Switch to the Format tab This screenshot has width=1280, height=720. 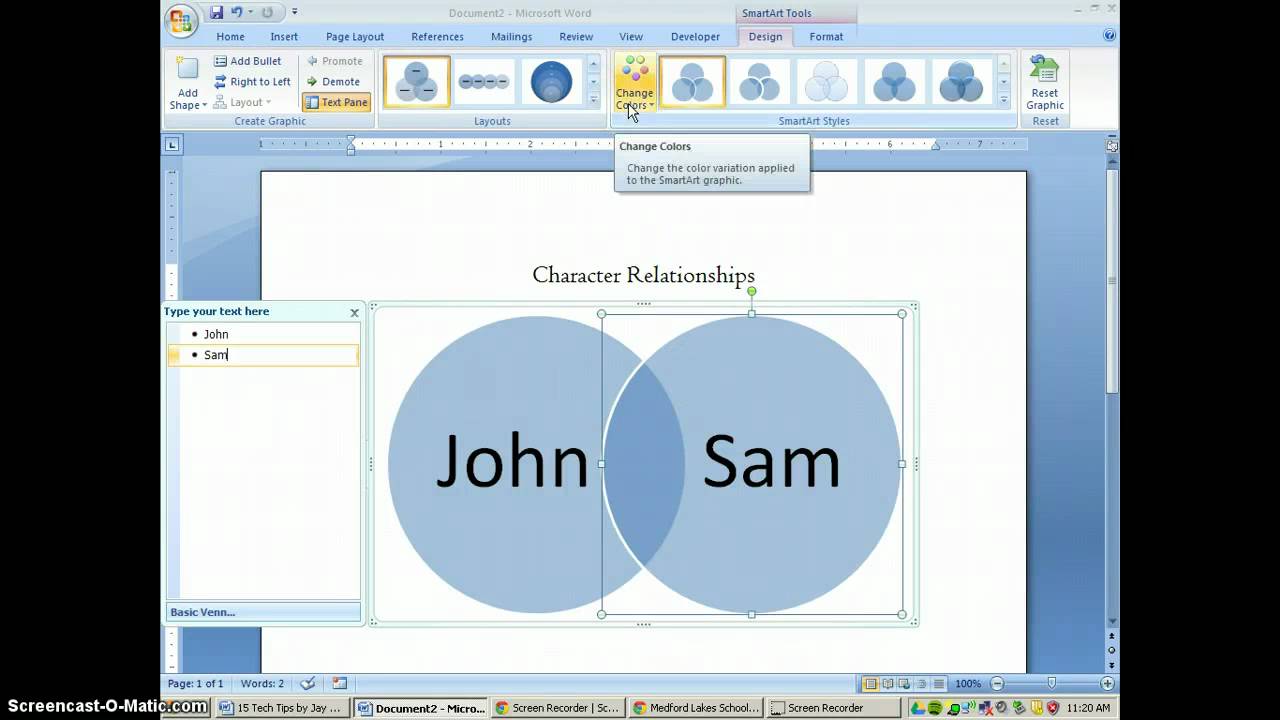826,37
